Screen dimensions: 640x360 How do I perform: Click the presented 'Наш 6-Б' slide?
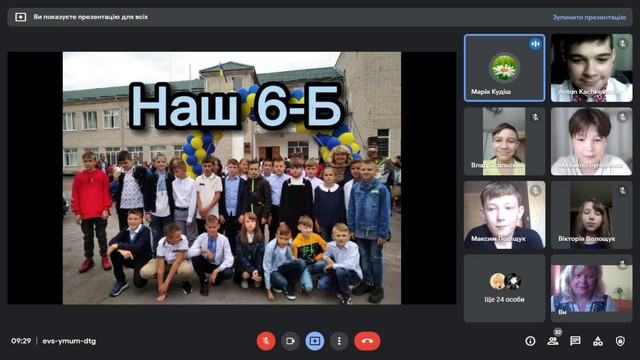click(232, 178)
